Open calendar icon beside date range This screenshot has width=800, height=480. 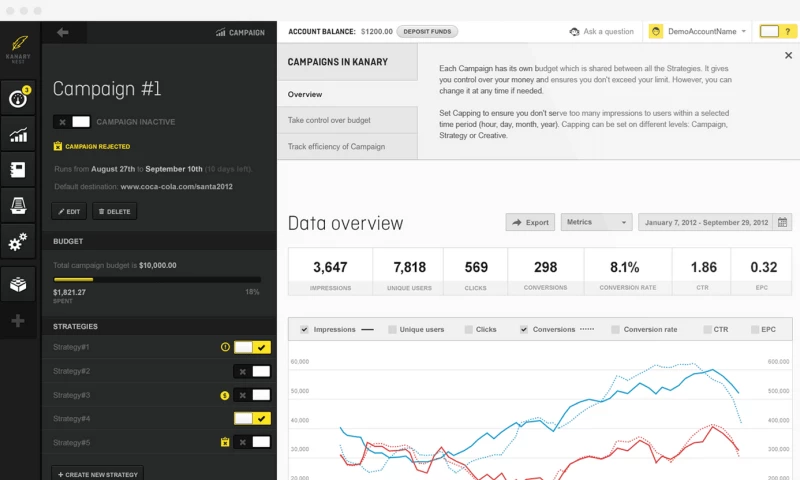783,222
